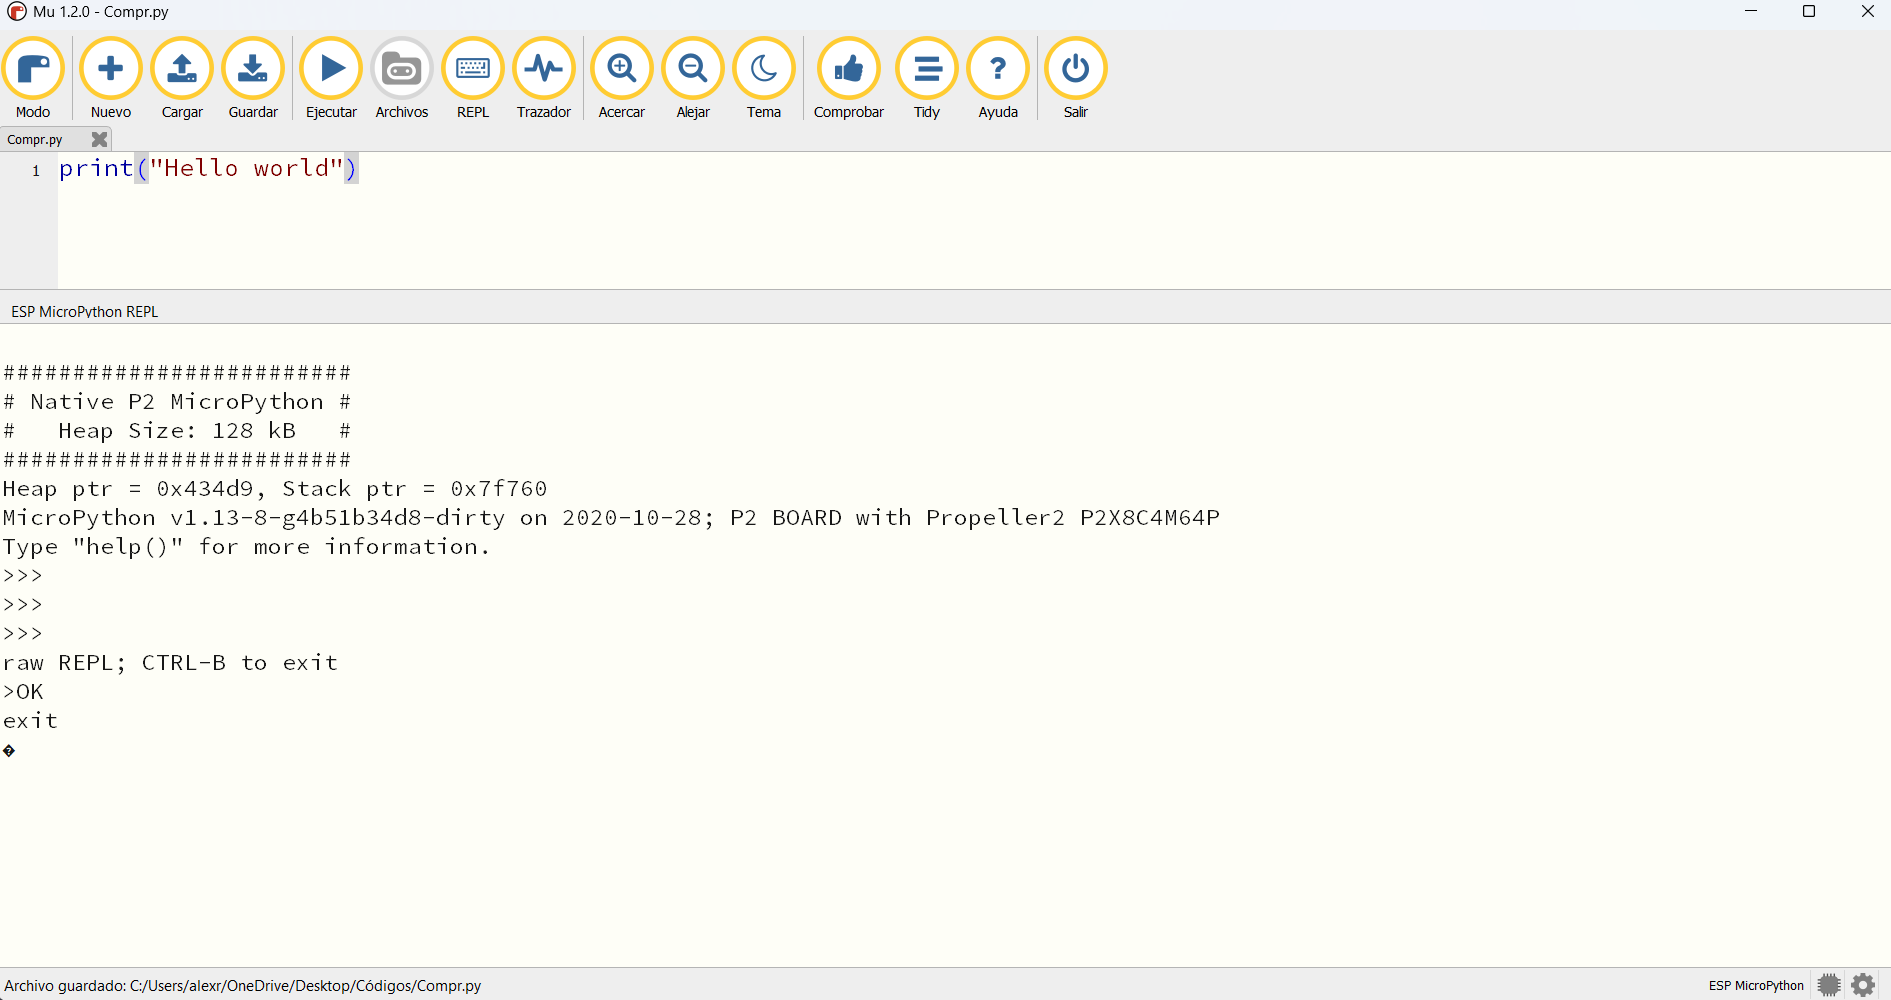Open Ayuda help
This screenshot has height=1000, width=1891.
[998, 78]
